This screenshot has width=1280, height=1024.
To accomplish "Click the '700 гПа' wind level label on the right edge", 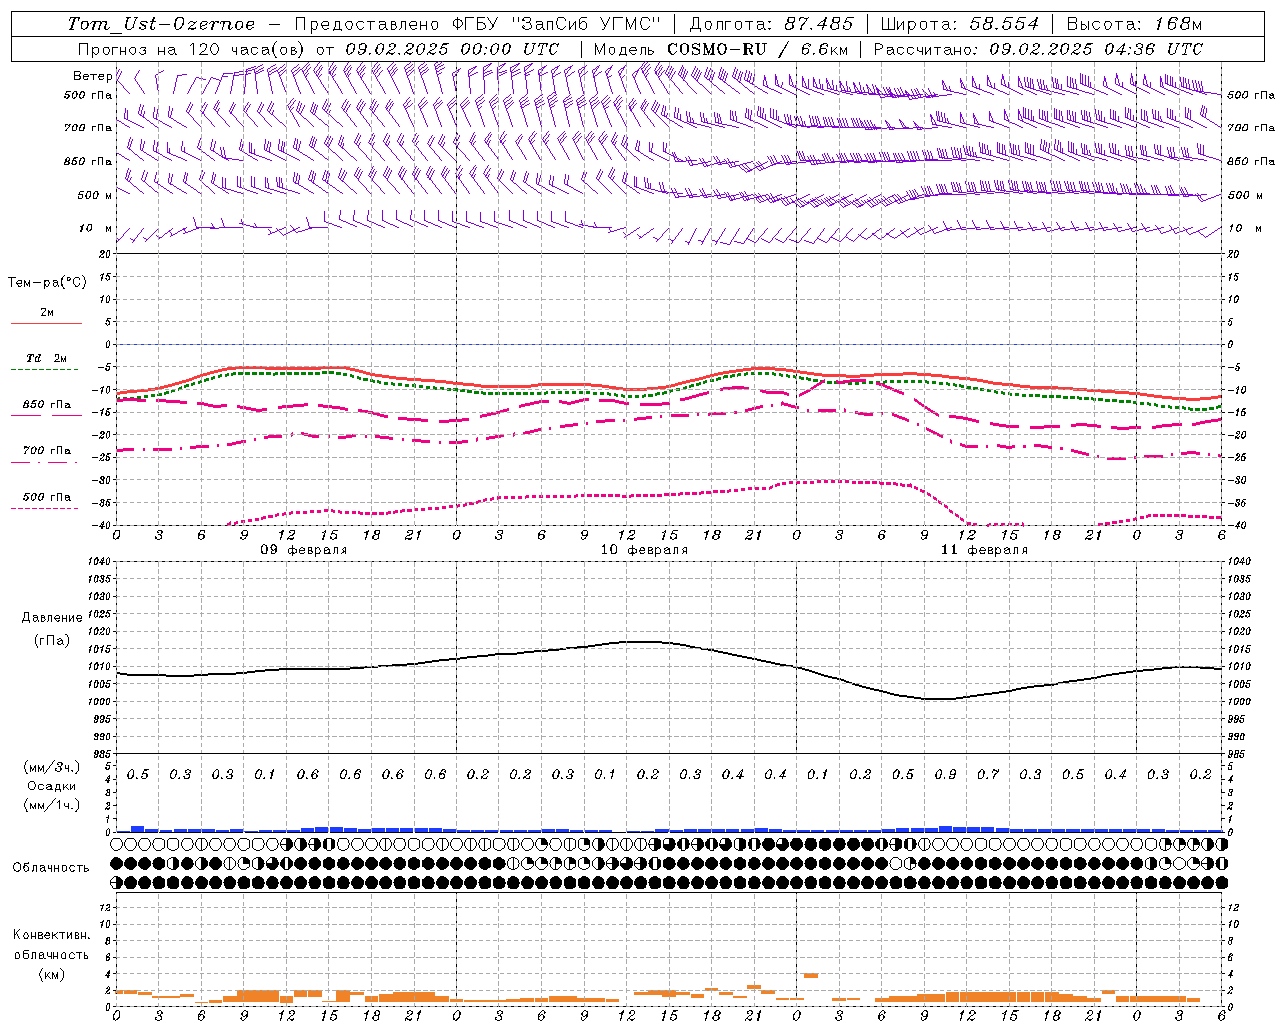I will pyautogui.click(x=1251, y=128).
